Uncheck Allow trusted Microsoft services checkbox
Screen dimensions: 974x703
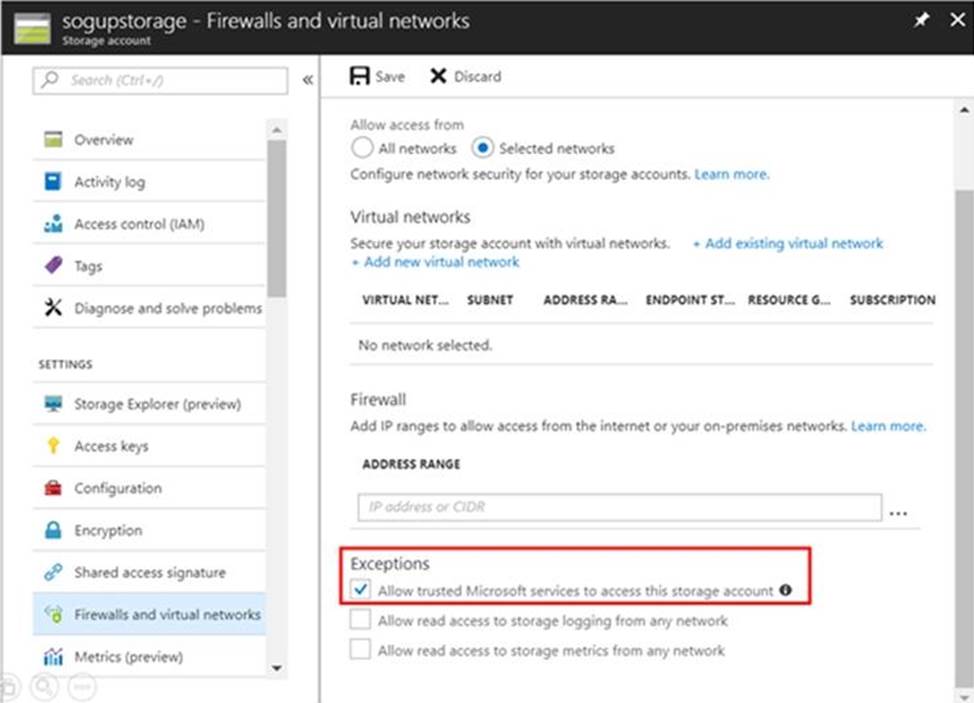coord(361,591)
